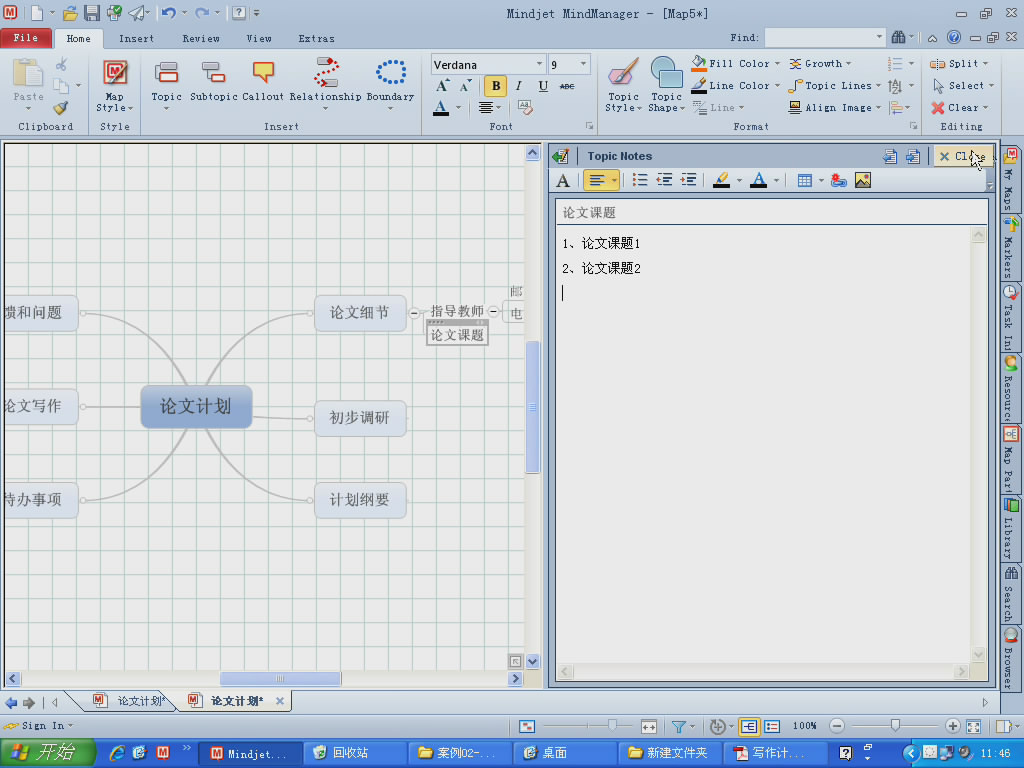Image resolution: width=1024 pixels, height=768 pixels.
Task: Create a new map from quick toolbar
Action: (37, 12)
